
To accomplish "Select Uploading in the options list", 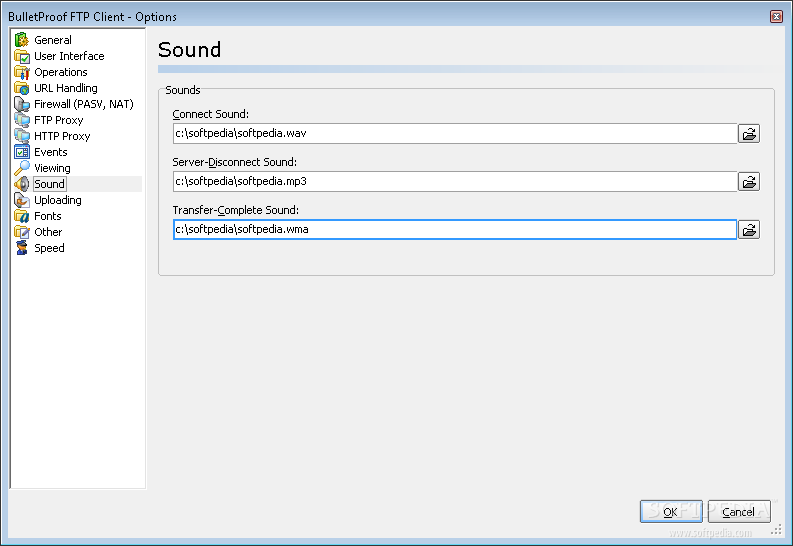I will (58, 200).
